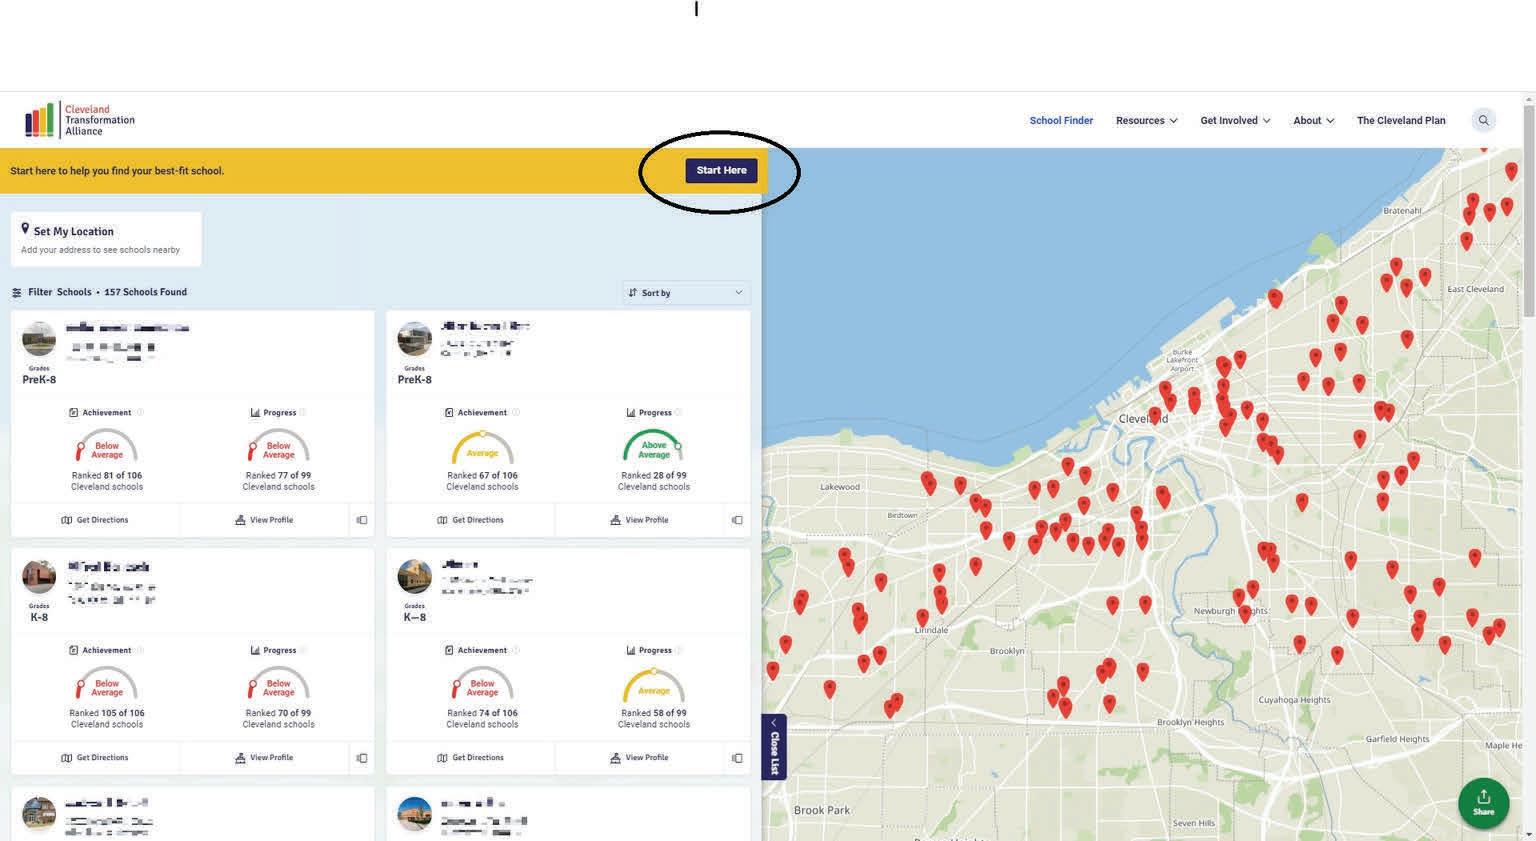Click the Cleveland Transformation Alliance logo
This screenshot has height=841, width=1536.
80,120
